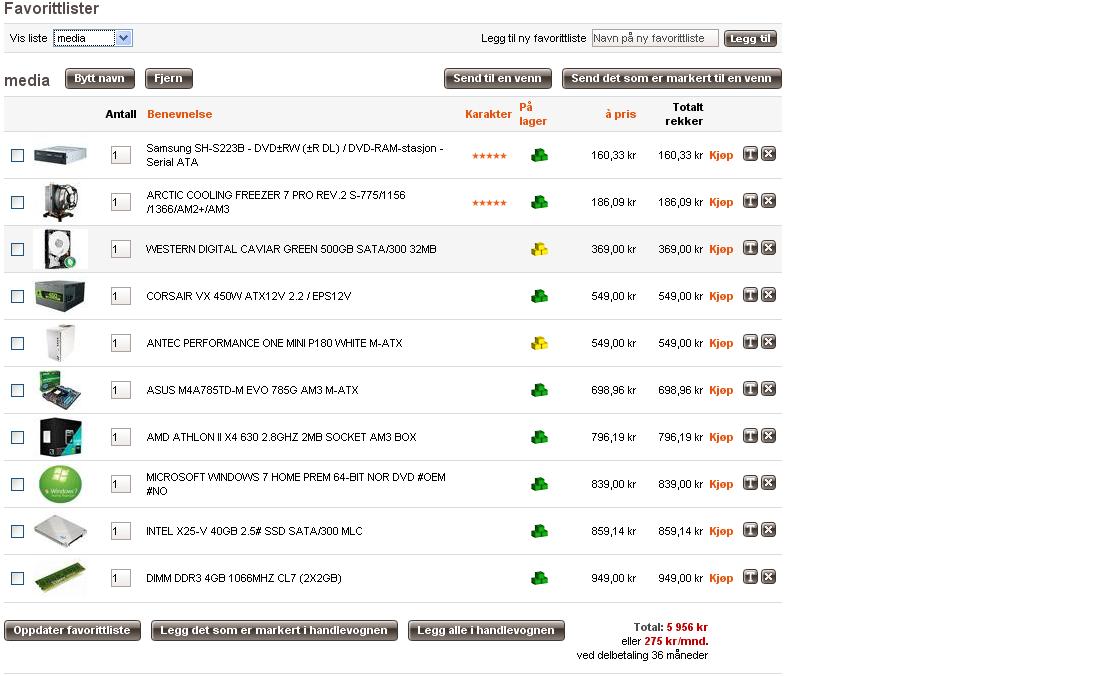Click the T icon for Corsair VX 450W row
This screenshot has height=676, width=1103.
click(x=750, y=295)
